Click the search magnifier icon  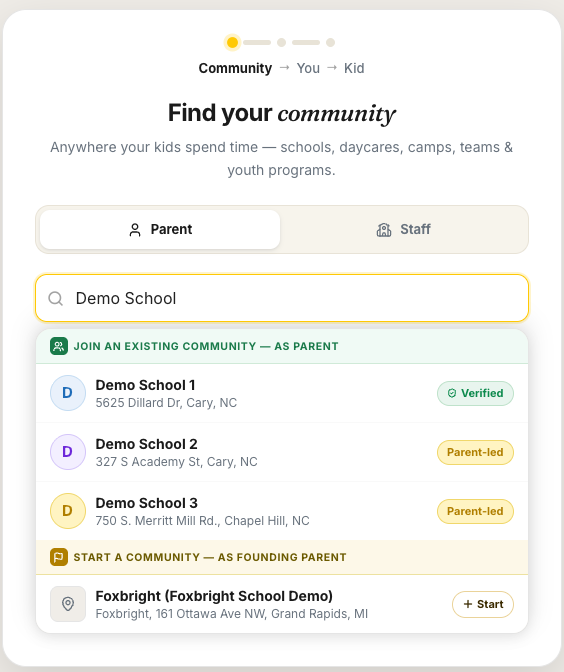tap(56, 298)
